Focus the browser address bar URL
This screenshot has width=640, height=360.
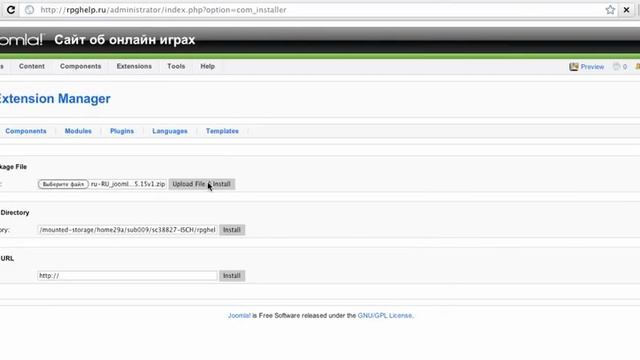pos(163,10)
